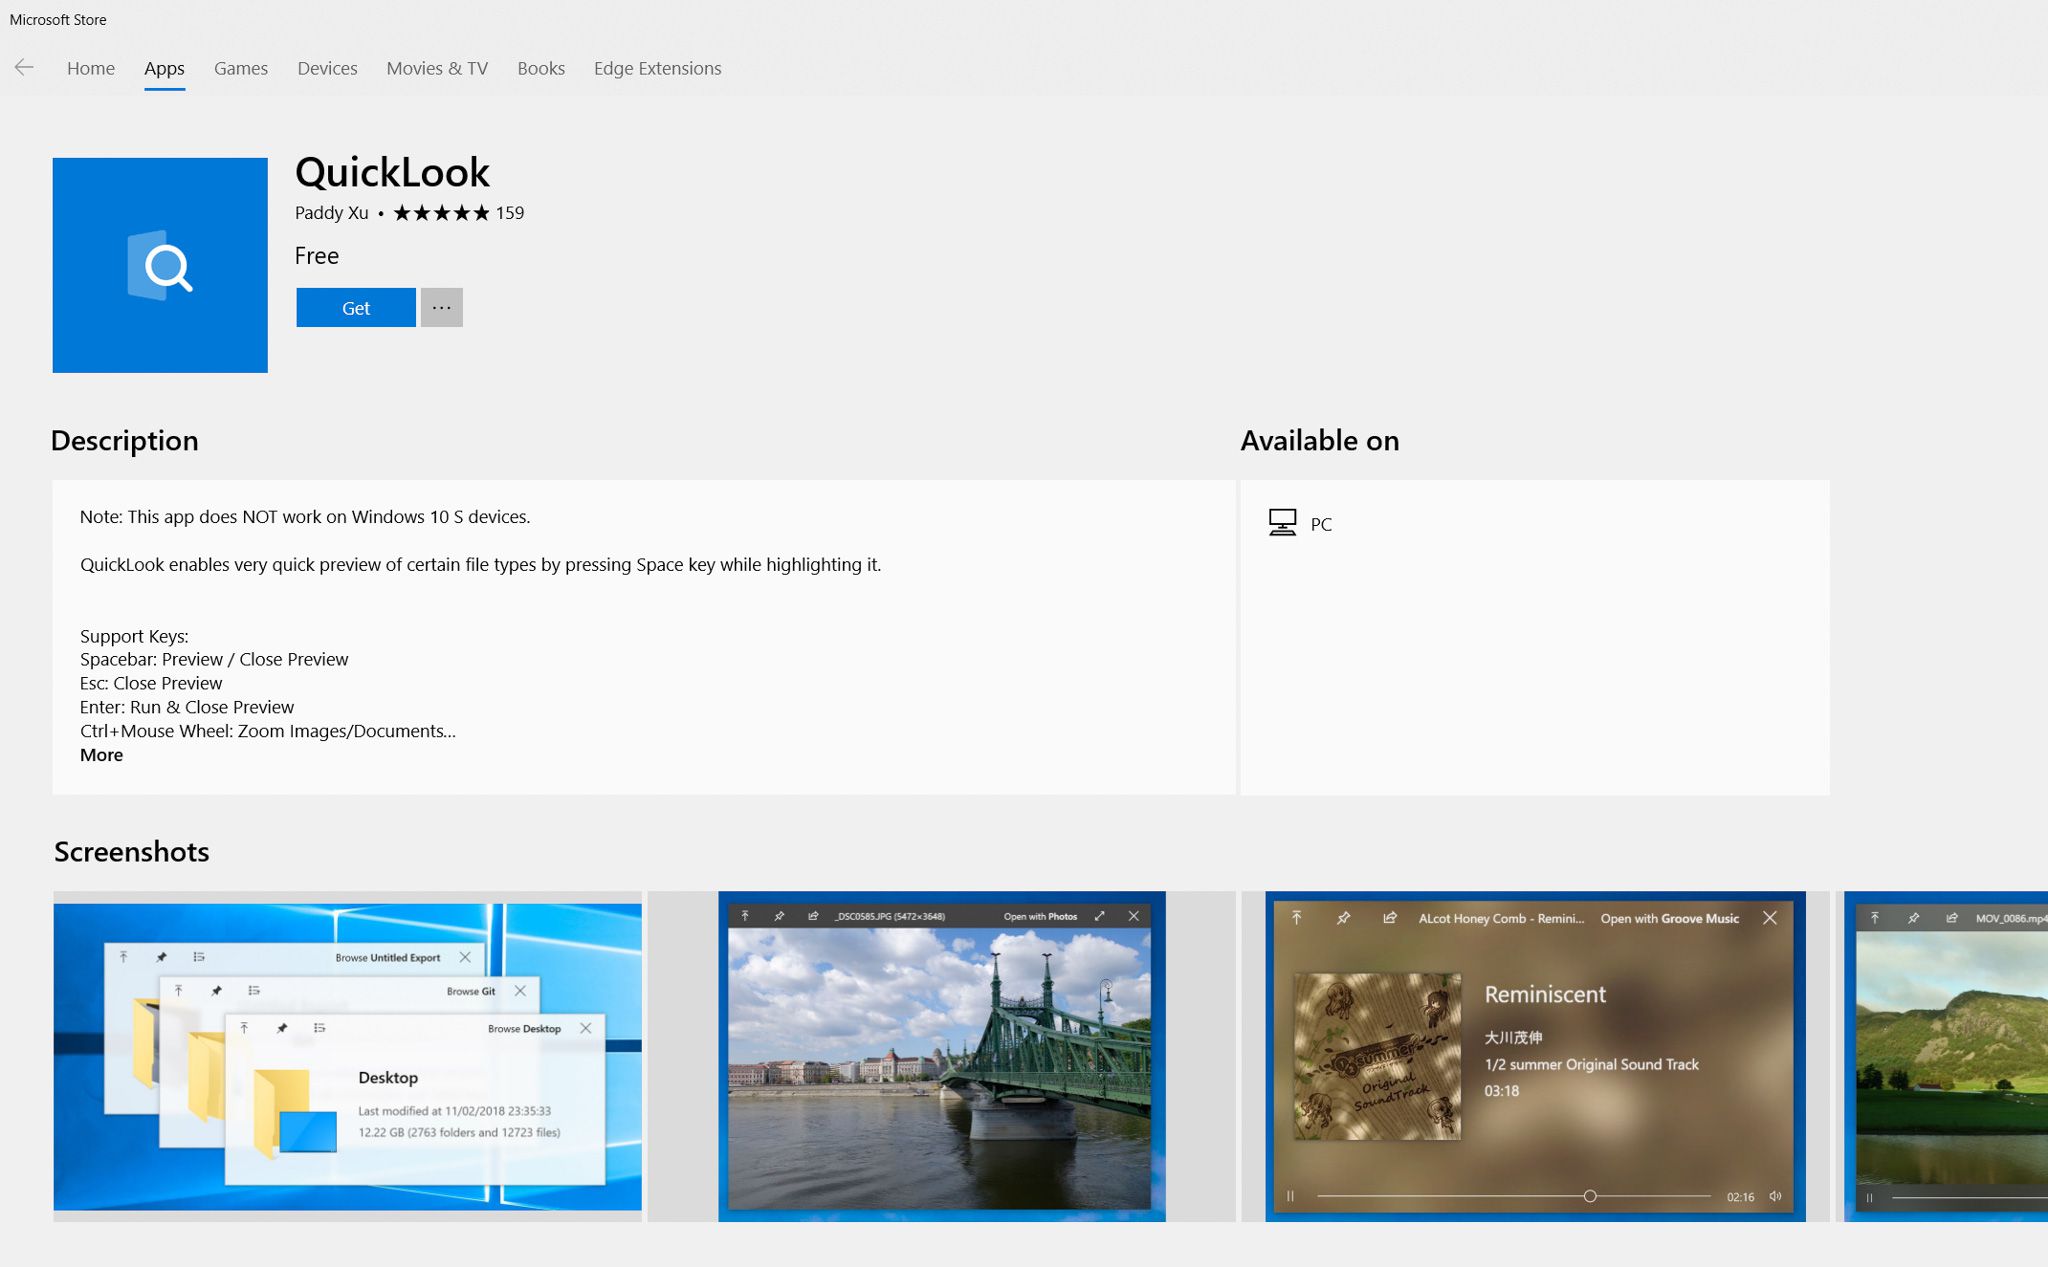The image size is (2048, 1267).
Task: Click close X on Browse Untitled Export preview
Action: click(x=465, y=957)
